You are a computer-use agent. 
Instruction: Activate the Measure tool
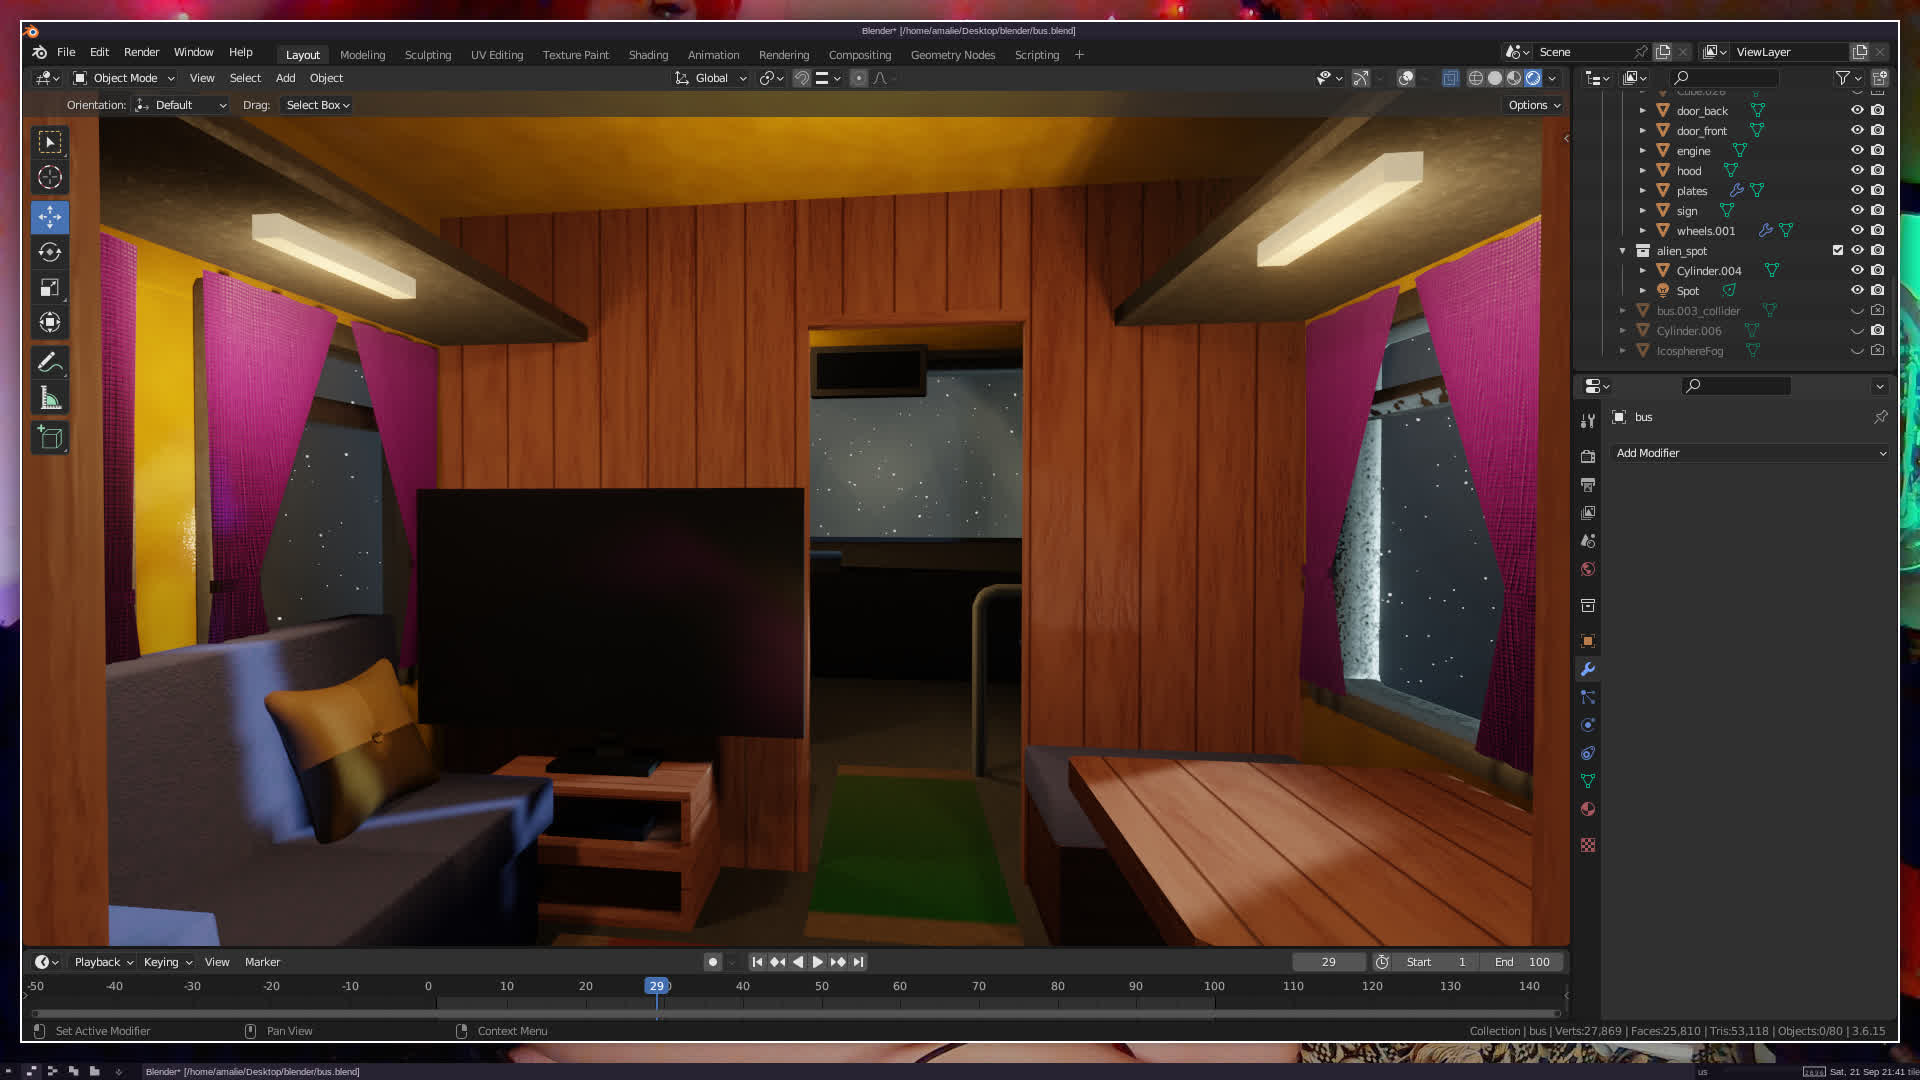click(x=50, y=399)
